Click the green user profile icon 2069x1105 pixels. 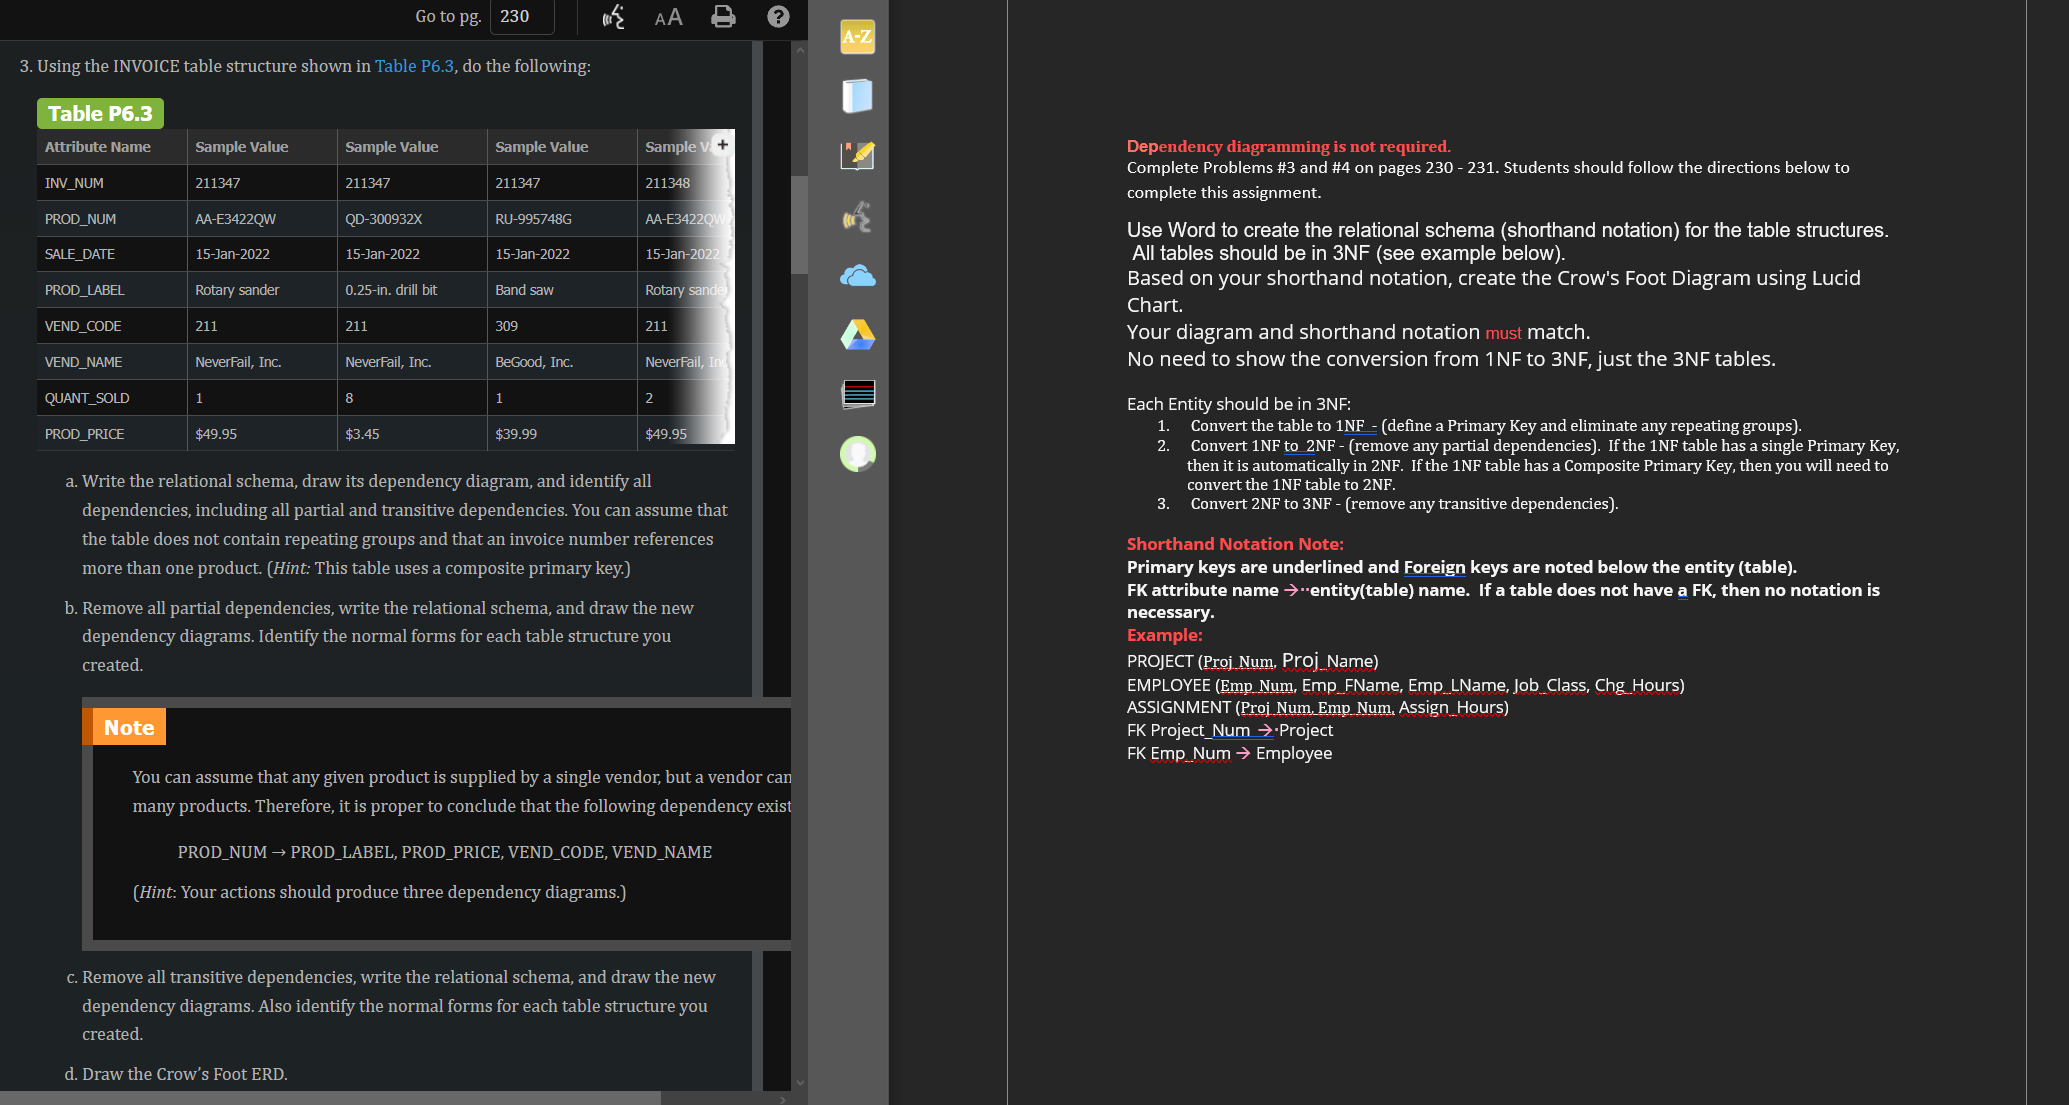click(857, 454)
